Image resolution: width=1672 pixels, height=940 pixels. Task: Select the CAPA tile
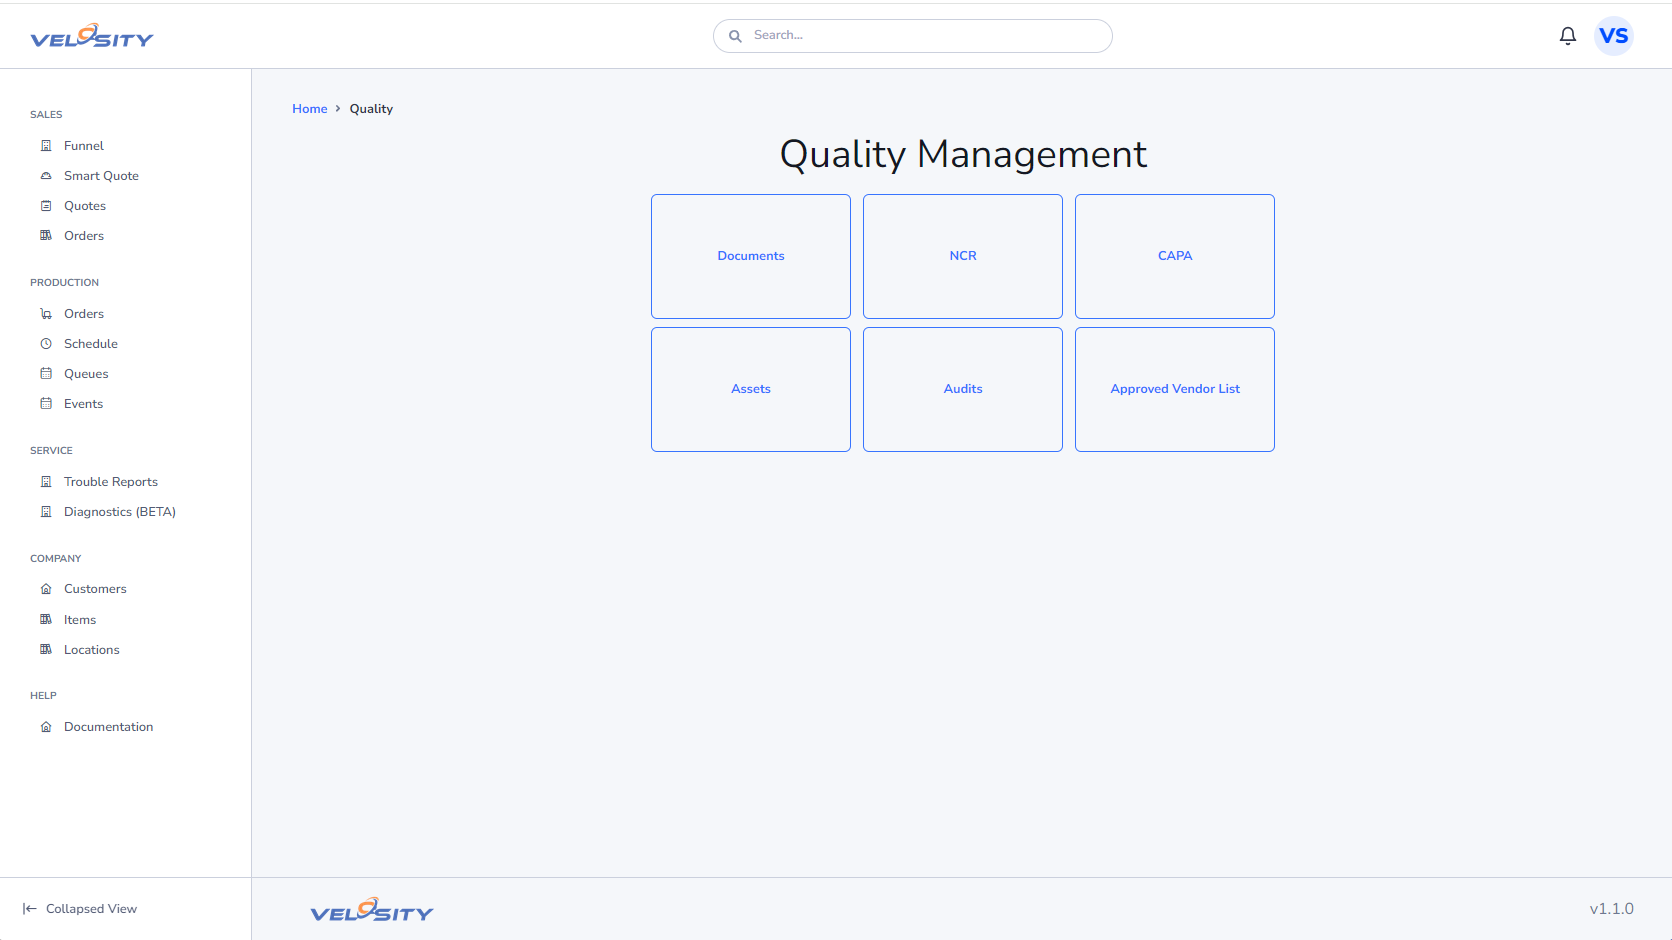tap(1175, 256)
